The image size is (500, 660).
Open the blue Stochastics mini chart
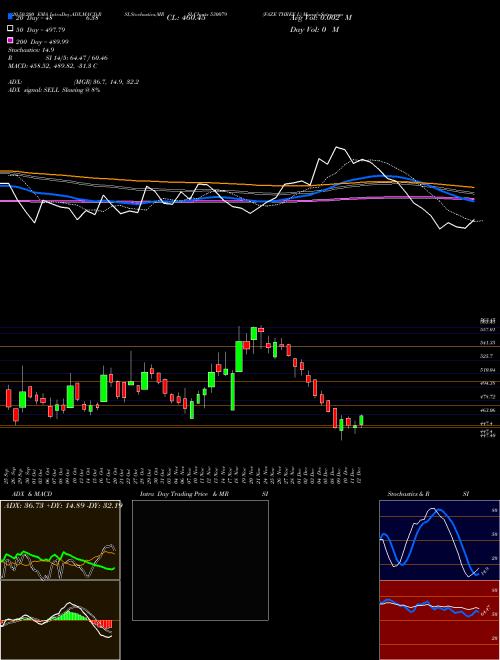coord(439,540)
